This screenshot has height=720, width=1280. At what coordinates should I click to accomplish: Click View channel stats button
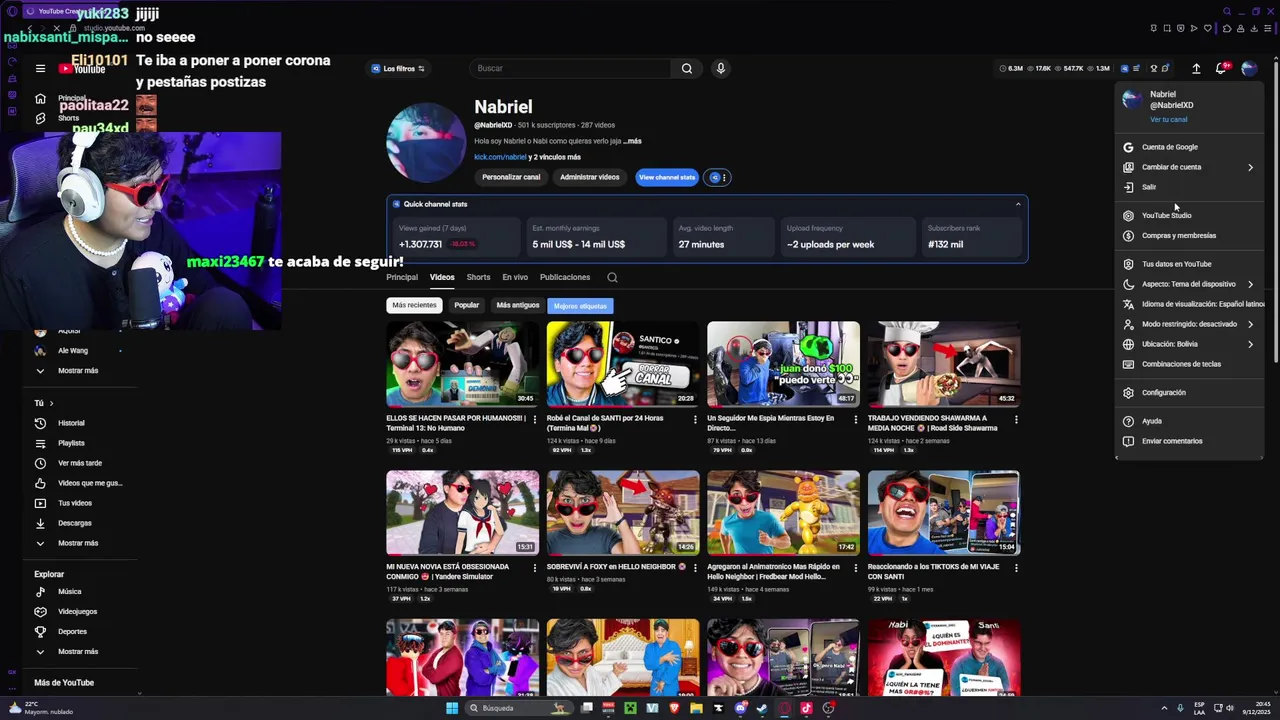pyautogui.click(x=667, y=177)
